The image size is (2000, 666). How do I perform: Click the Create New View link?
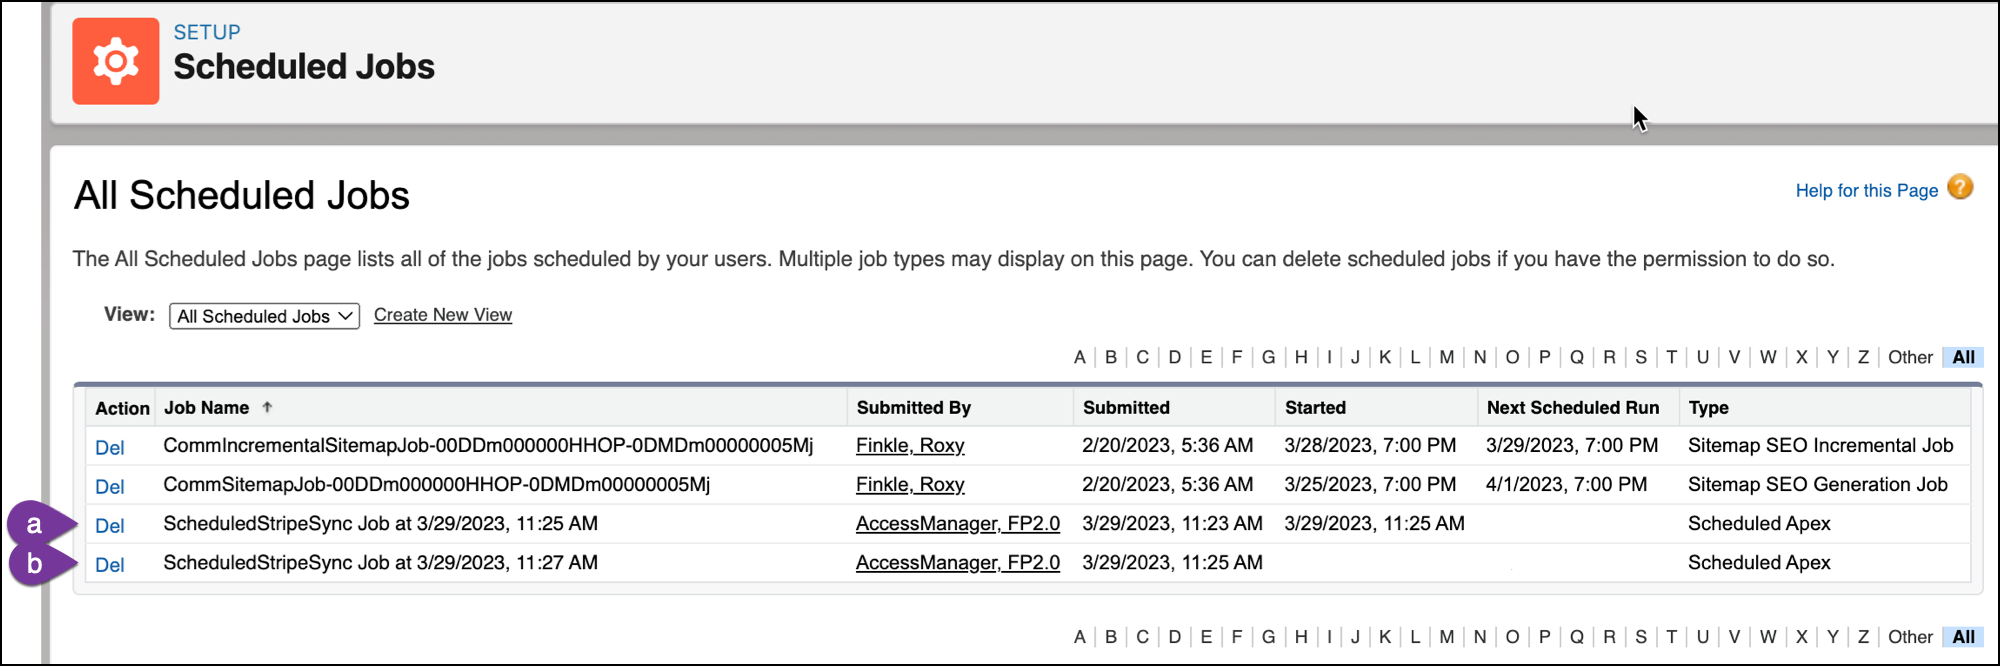(442, 315)
